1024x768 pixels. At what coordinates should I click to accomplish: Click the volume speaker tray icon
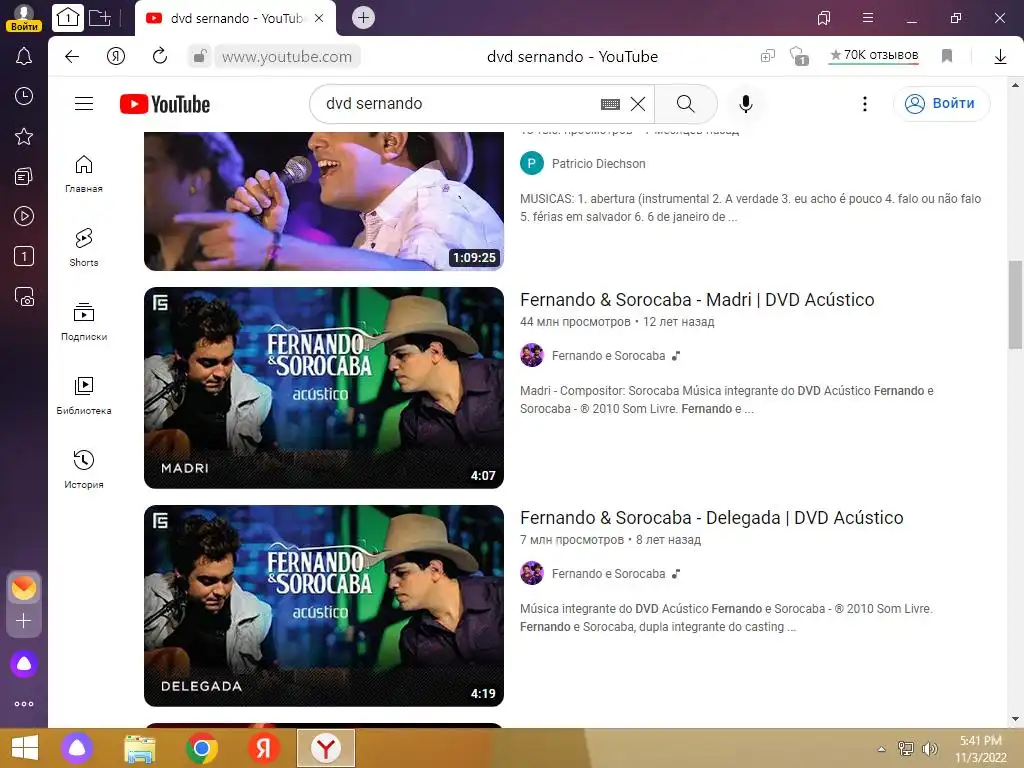pos(929,748)
